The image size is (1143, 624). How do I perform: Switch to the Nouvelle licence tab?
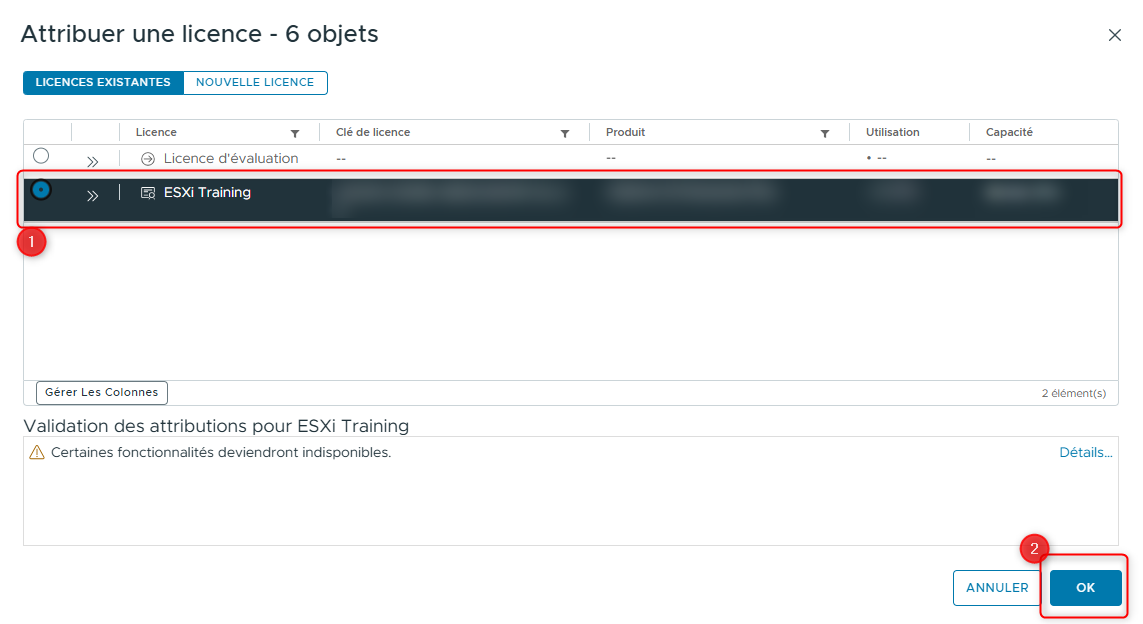255,83
